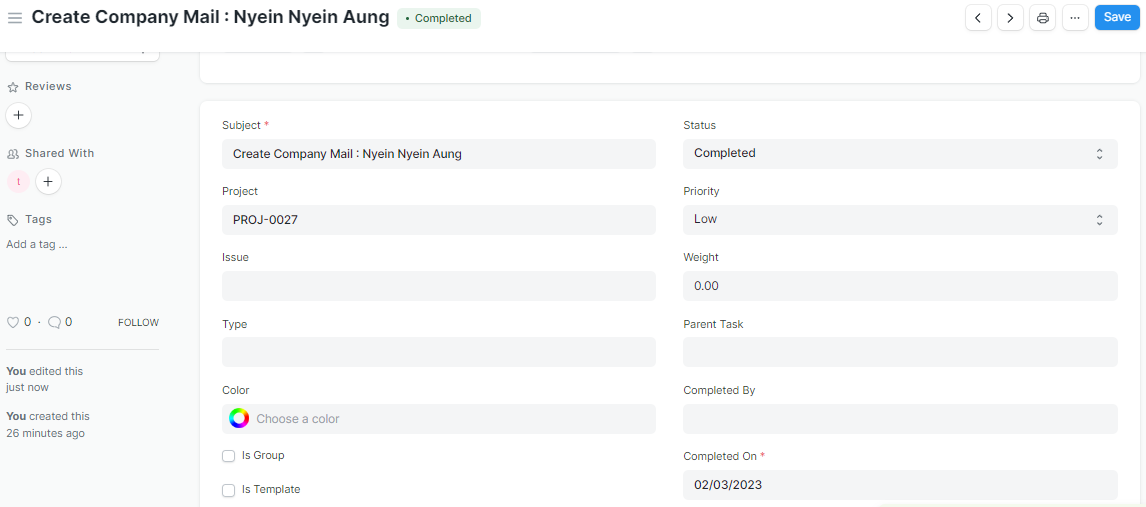Open the Completed On date 02/03/2023
Screen dimensions: 1146x507
click(900, 485)
